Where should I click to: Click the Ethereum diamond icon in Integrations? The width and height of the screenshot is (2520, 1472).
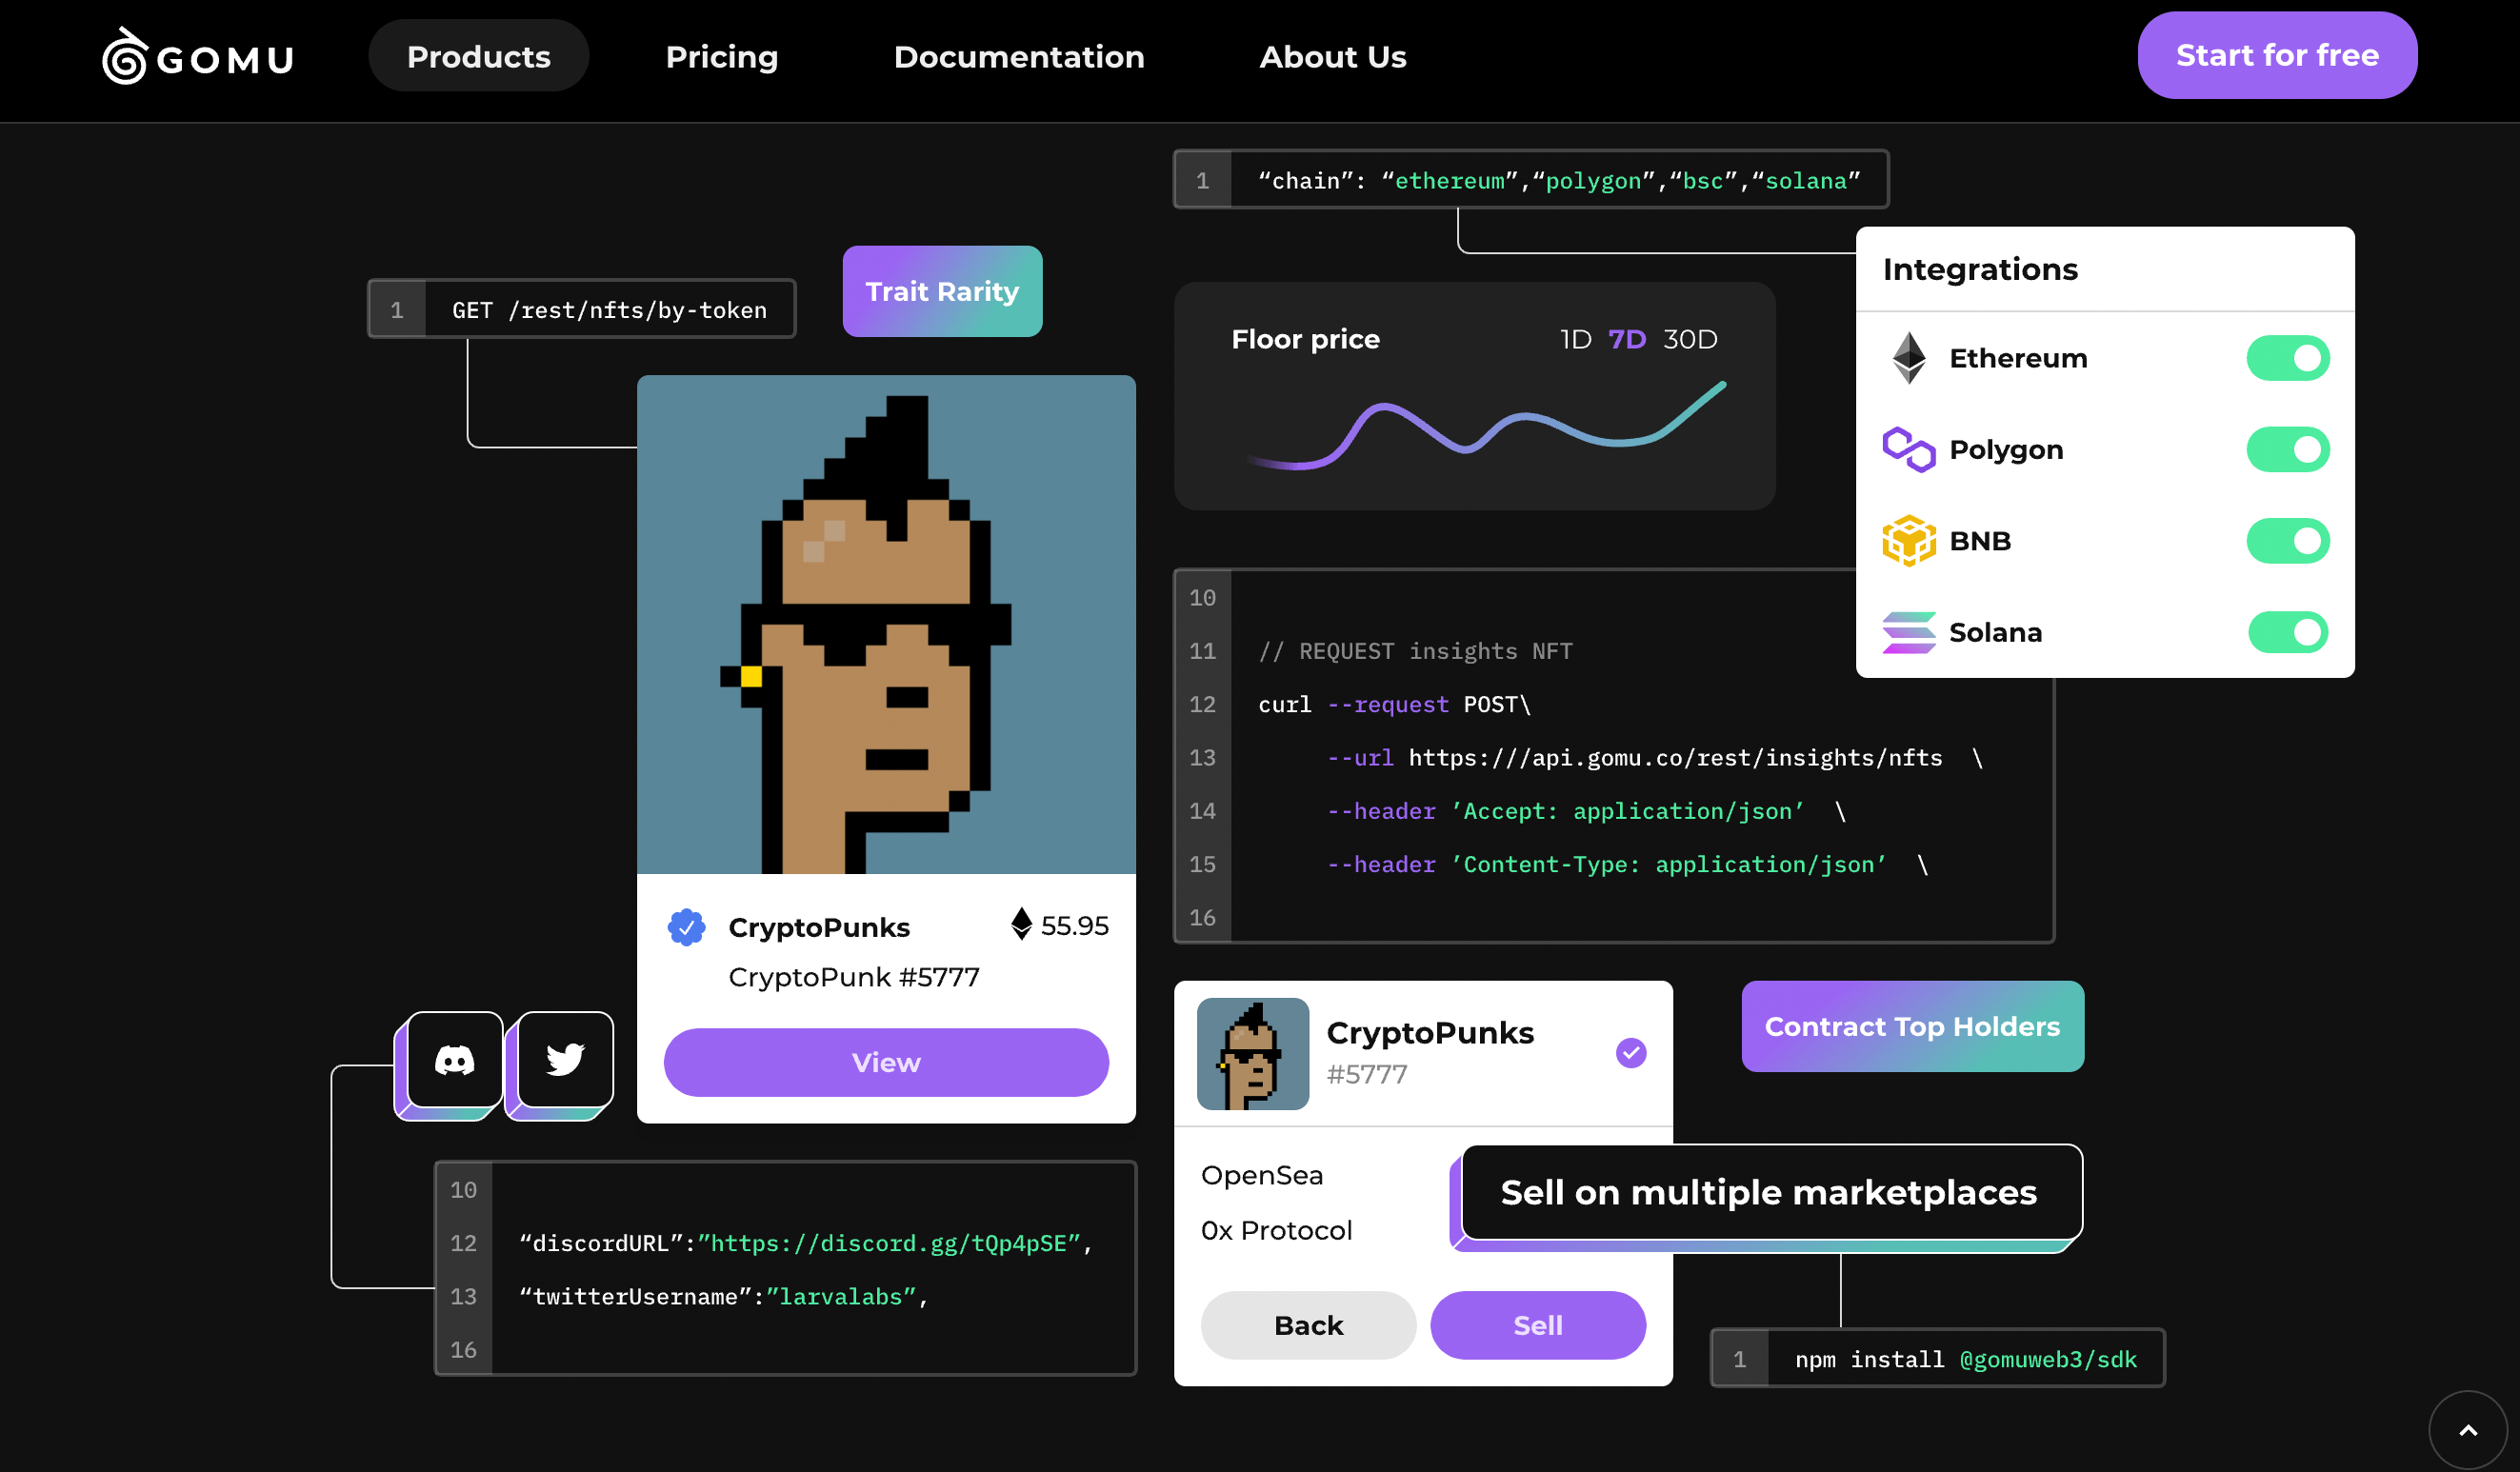coord(1908,358)
